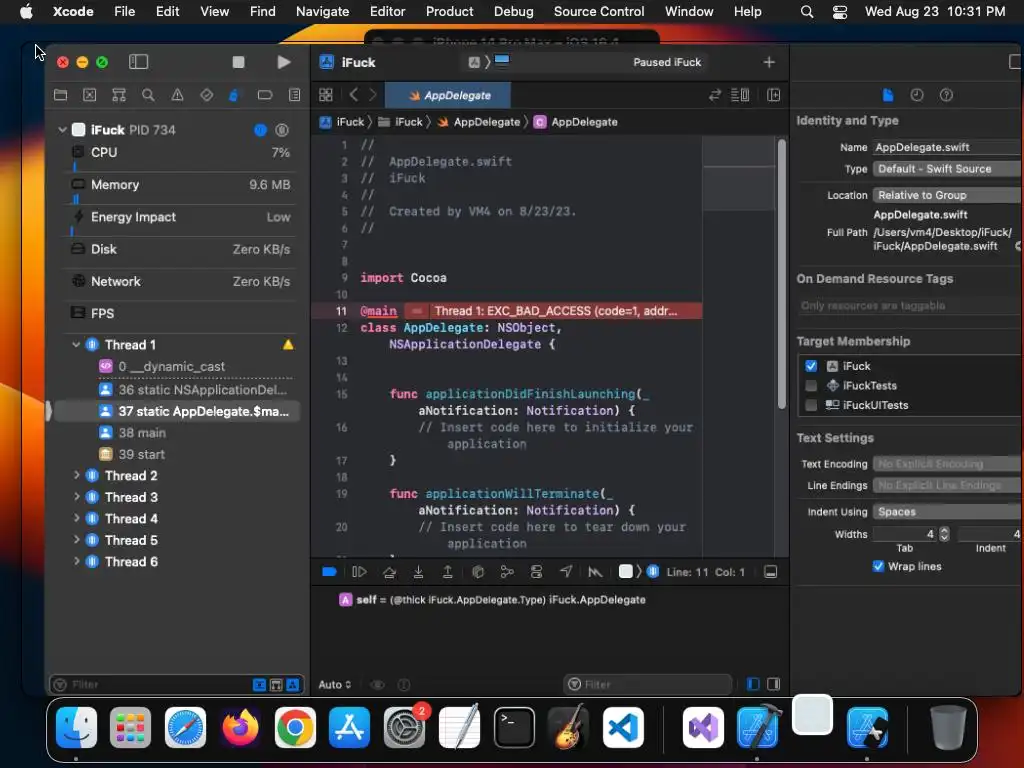Select the Debug navigator icon
The image size is (1024, 768).
click(234, 95)
